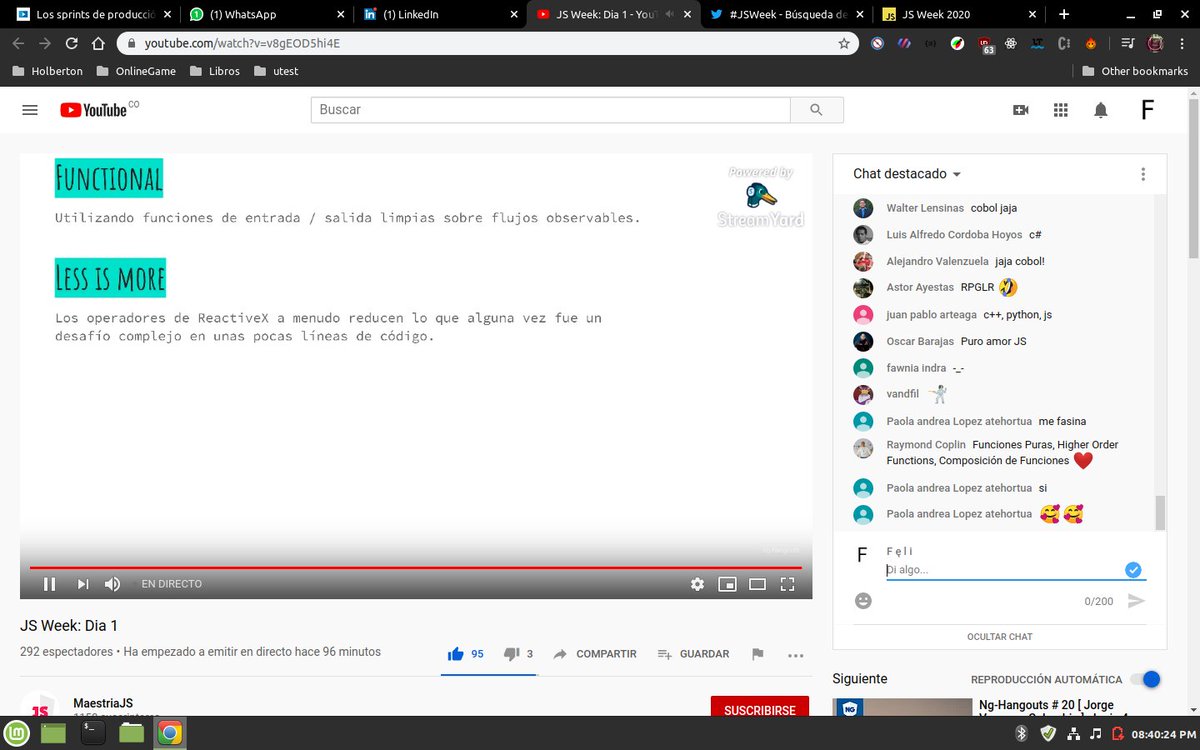Open the YouTube guide hamburger menu
Image resolution: width=1200 pixels, height=750 pixels.
pos(29,110)
